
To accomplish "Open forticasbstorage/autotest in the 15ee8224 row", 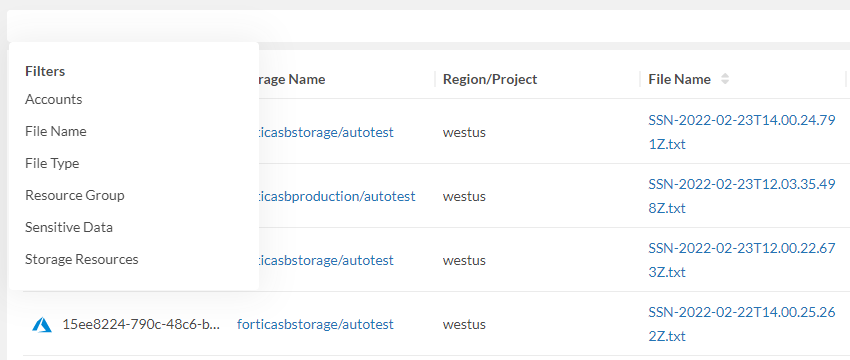I will coord(315,324).
